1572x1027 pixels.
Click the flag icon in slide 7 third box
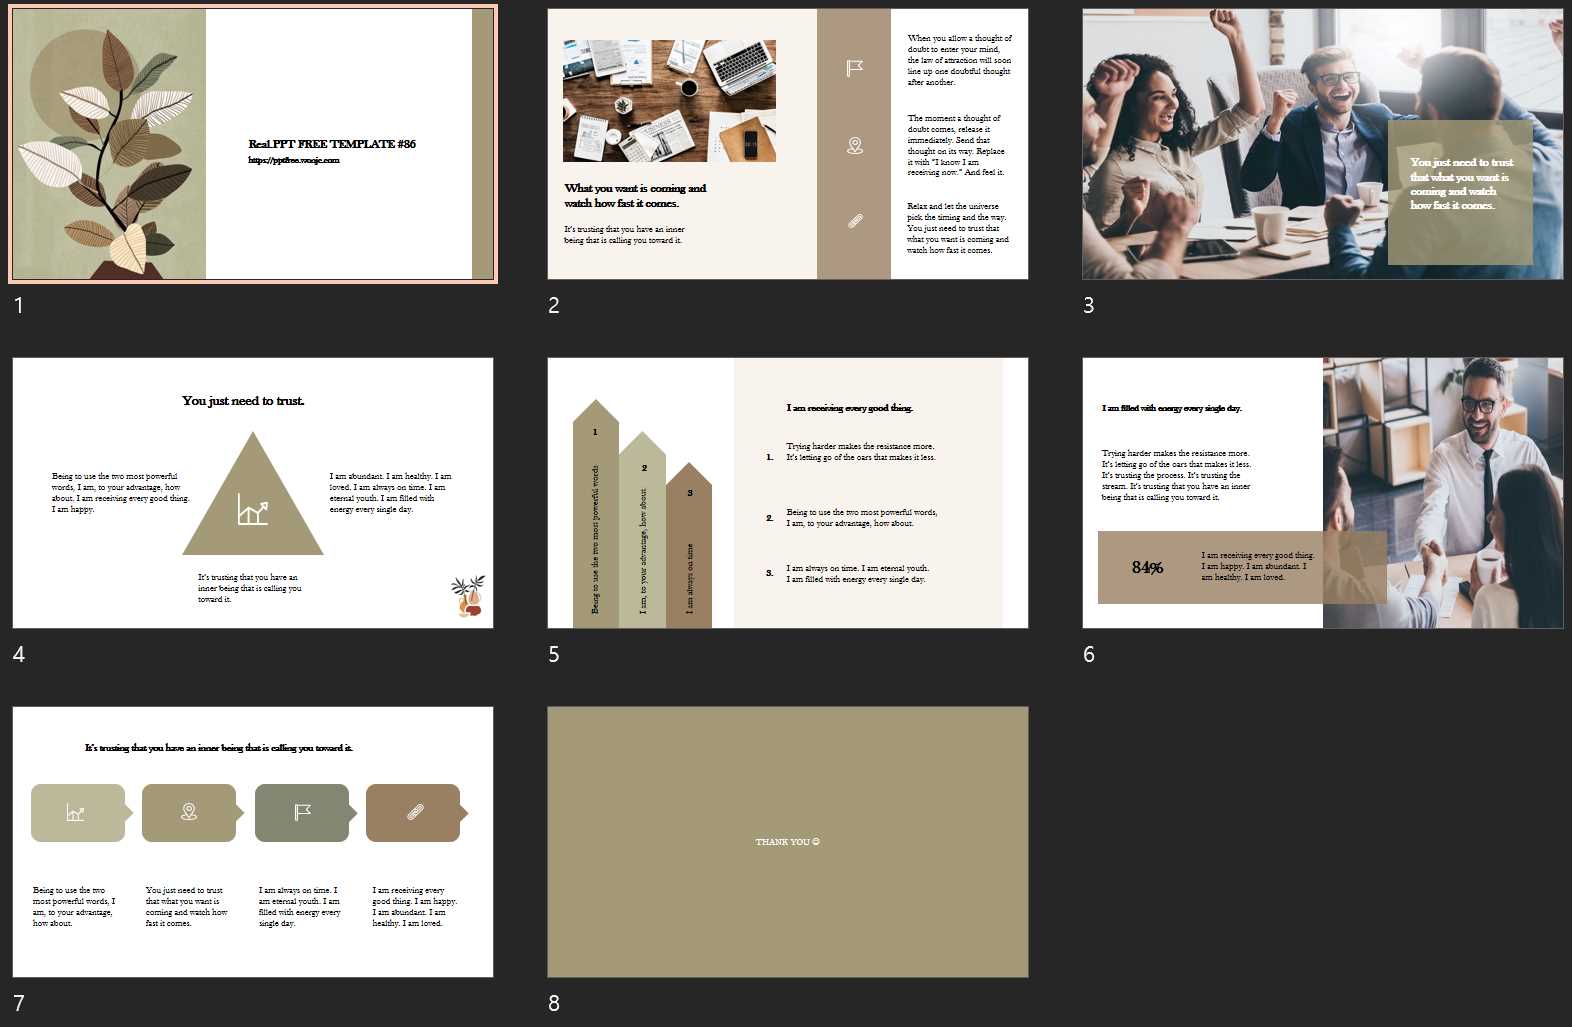pos(302,812)
